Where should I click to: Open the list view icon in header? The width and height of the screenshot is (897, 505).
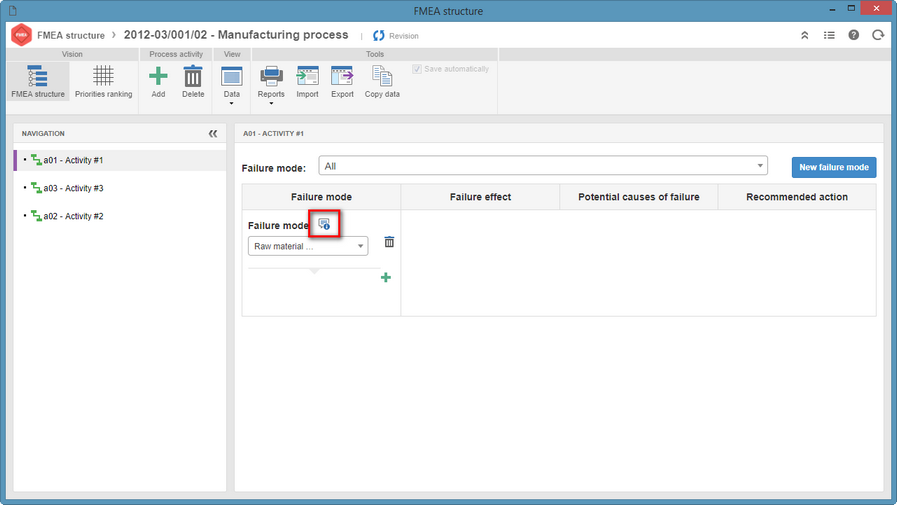pyautogui.click(x=829, y=35)
